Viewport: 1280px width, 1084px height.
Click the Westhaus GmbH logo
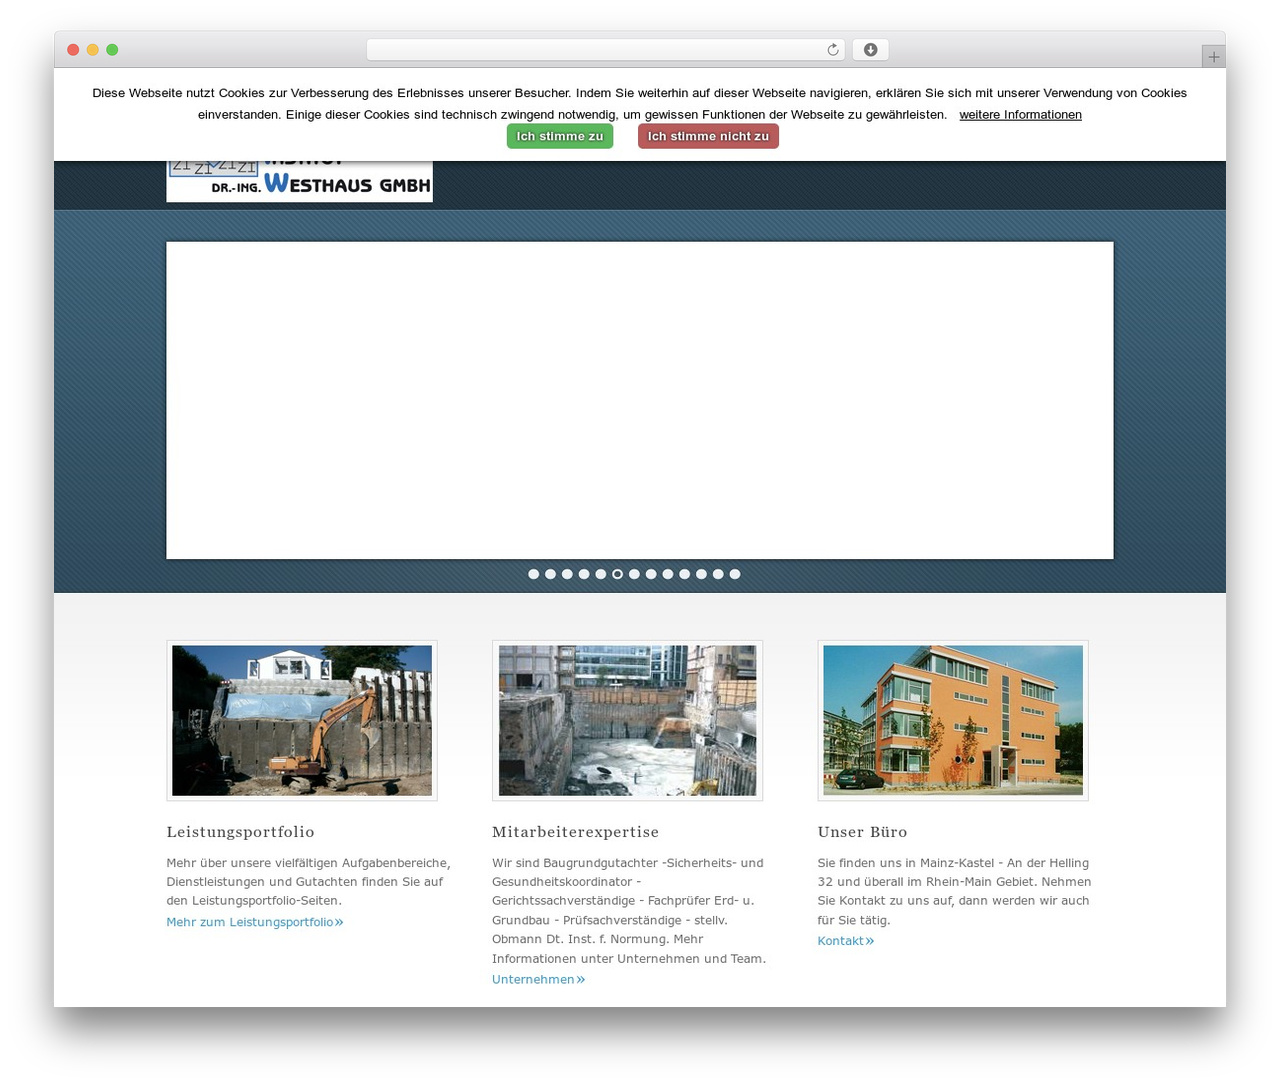point(299,181)
